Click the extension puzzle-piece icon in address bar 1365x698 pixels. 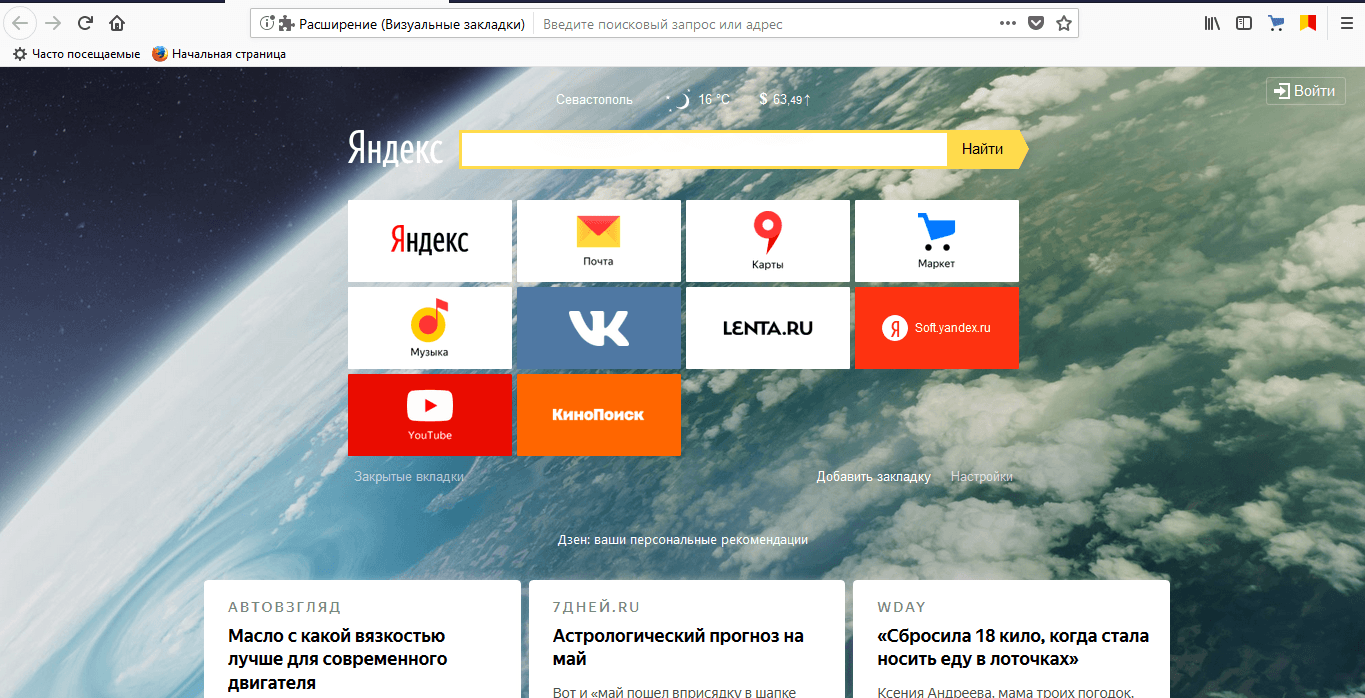(x=287, y=23)
